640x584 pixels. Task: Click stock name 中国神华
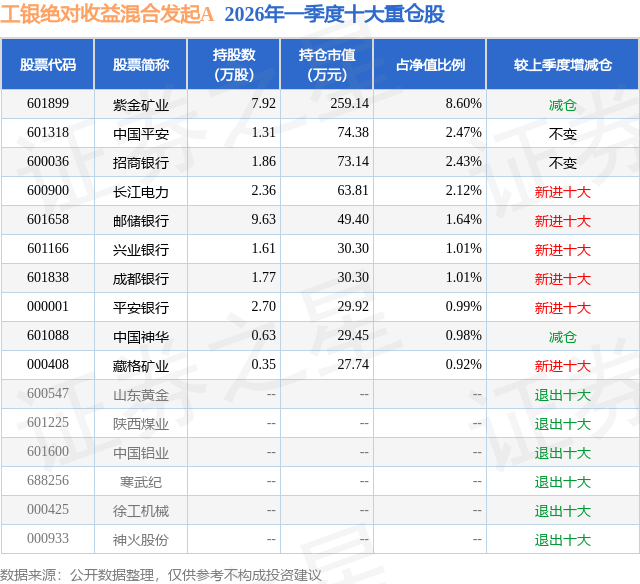point(141,337)
